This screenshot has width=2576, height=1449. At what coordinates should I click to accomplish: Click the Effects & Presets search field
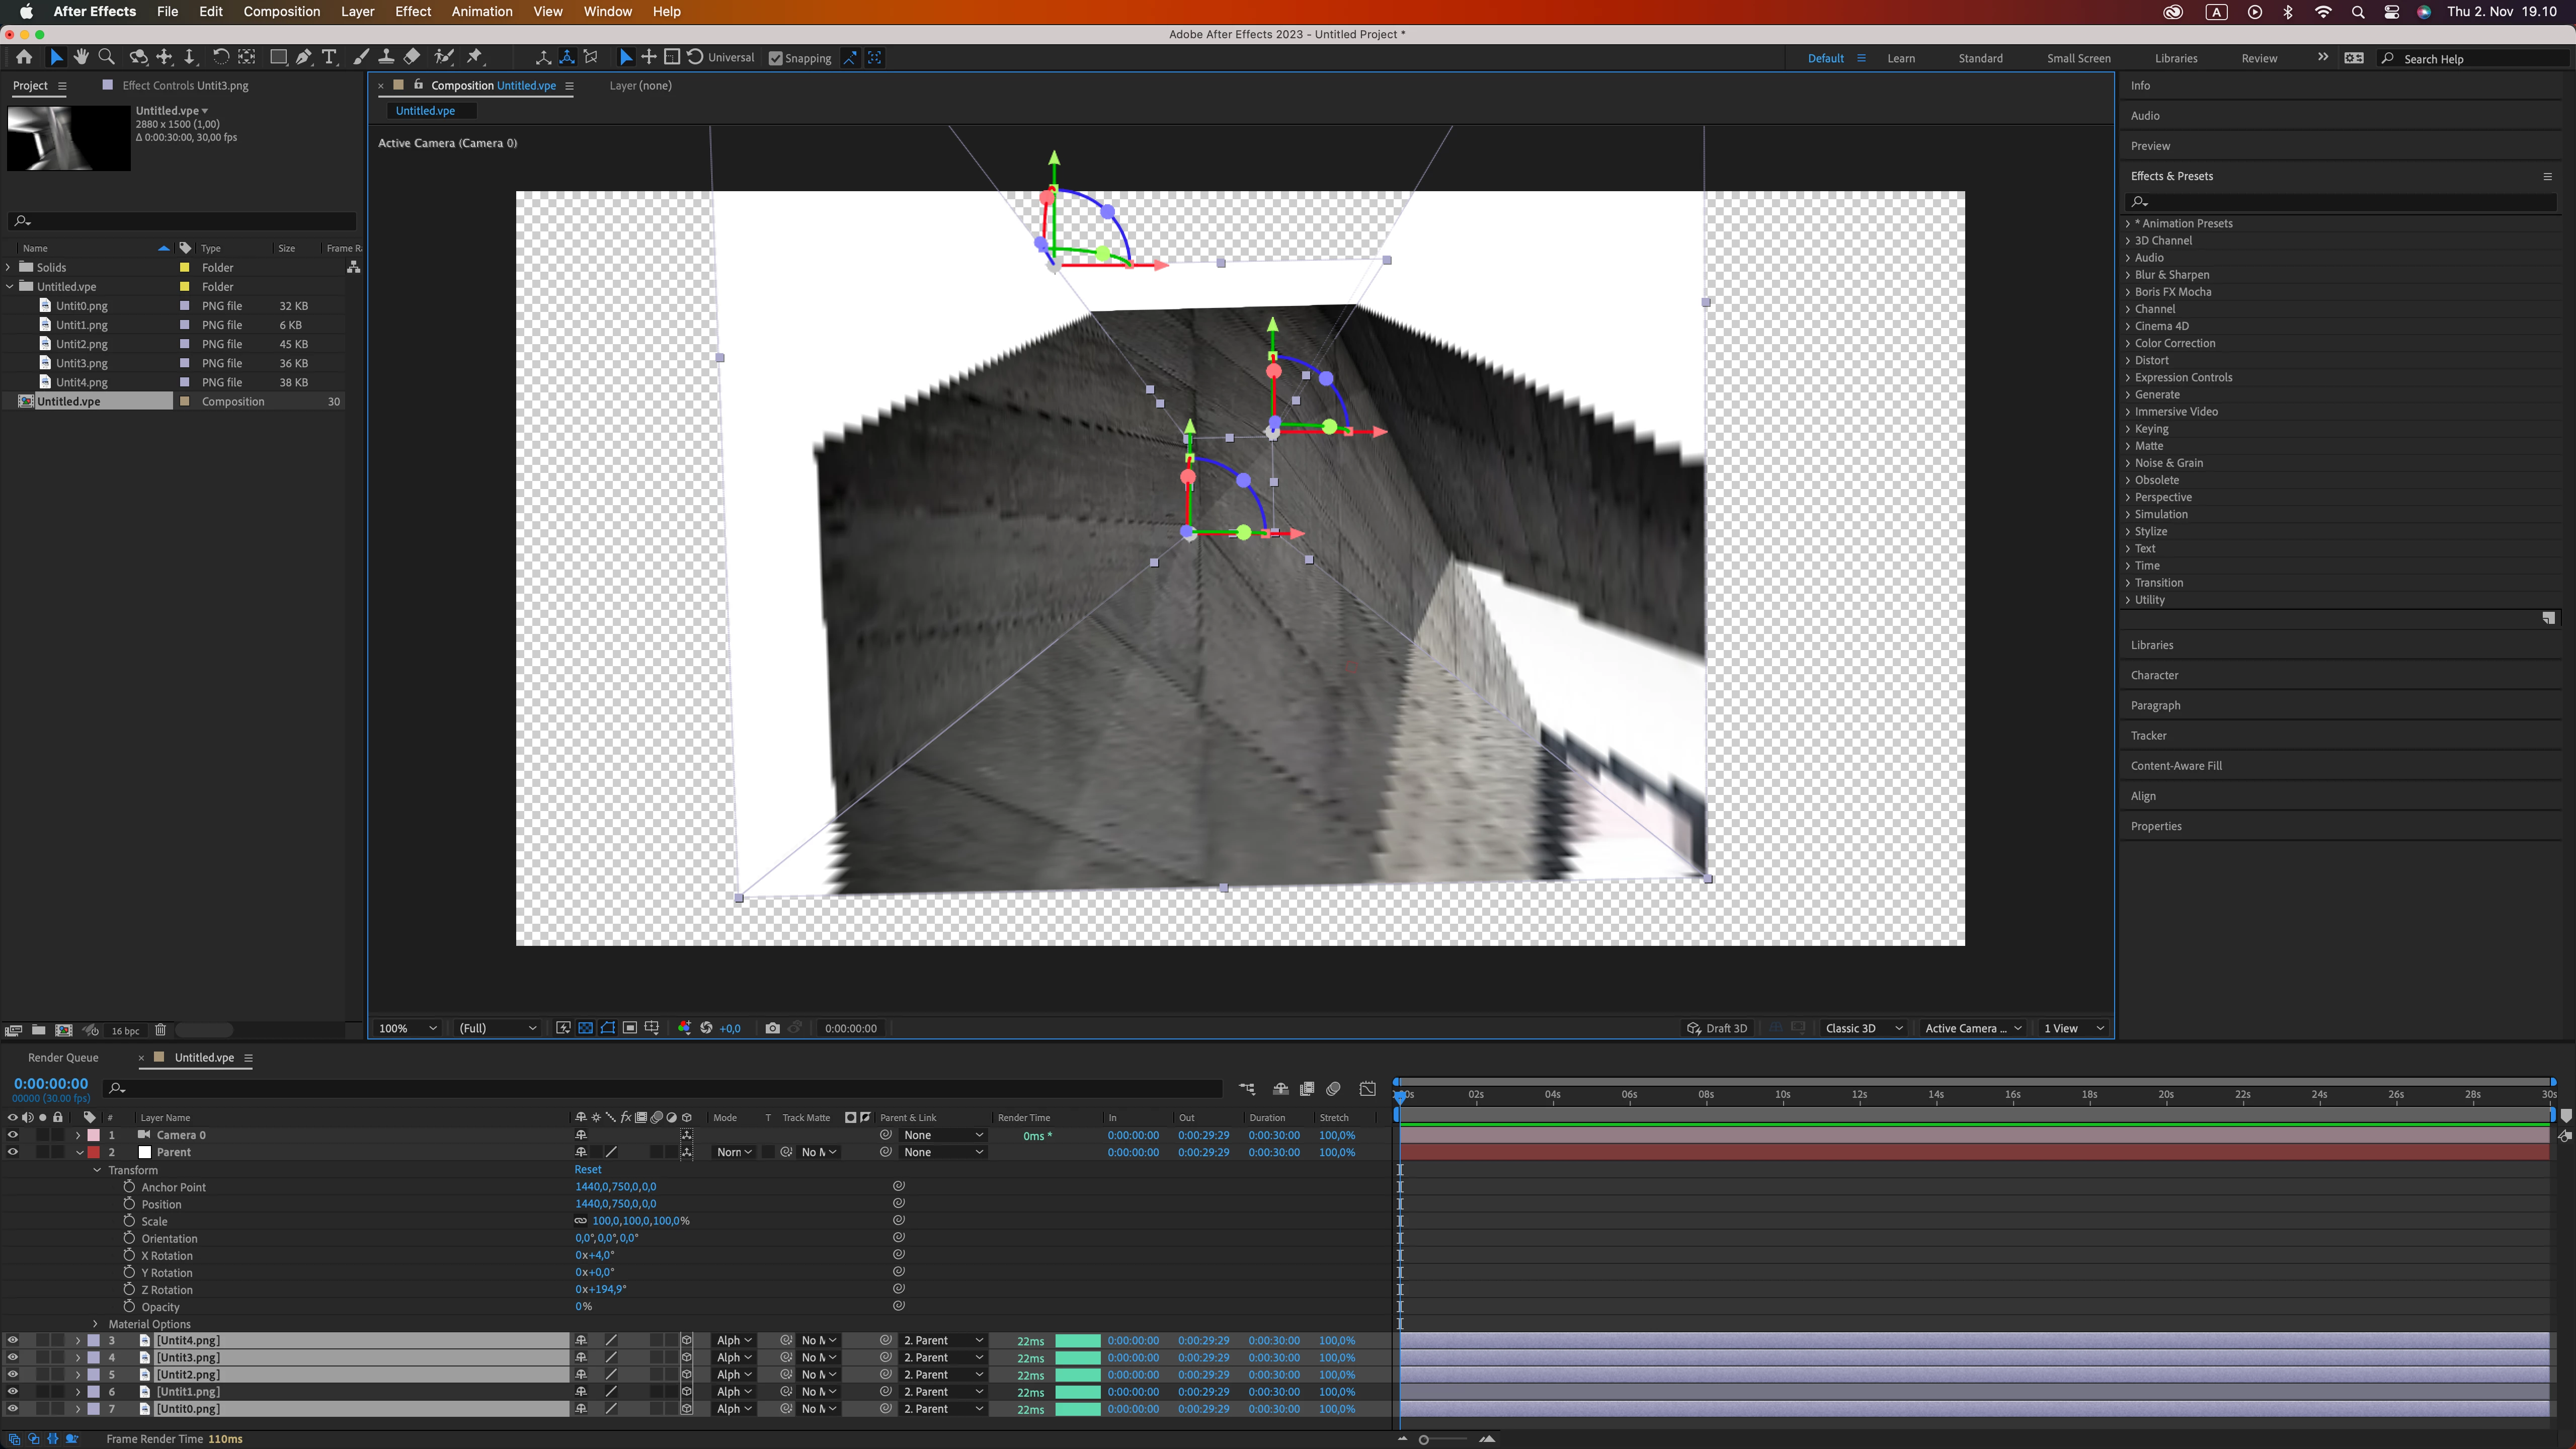(2340, 201)
